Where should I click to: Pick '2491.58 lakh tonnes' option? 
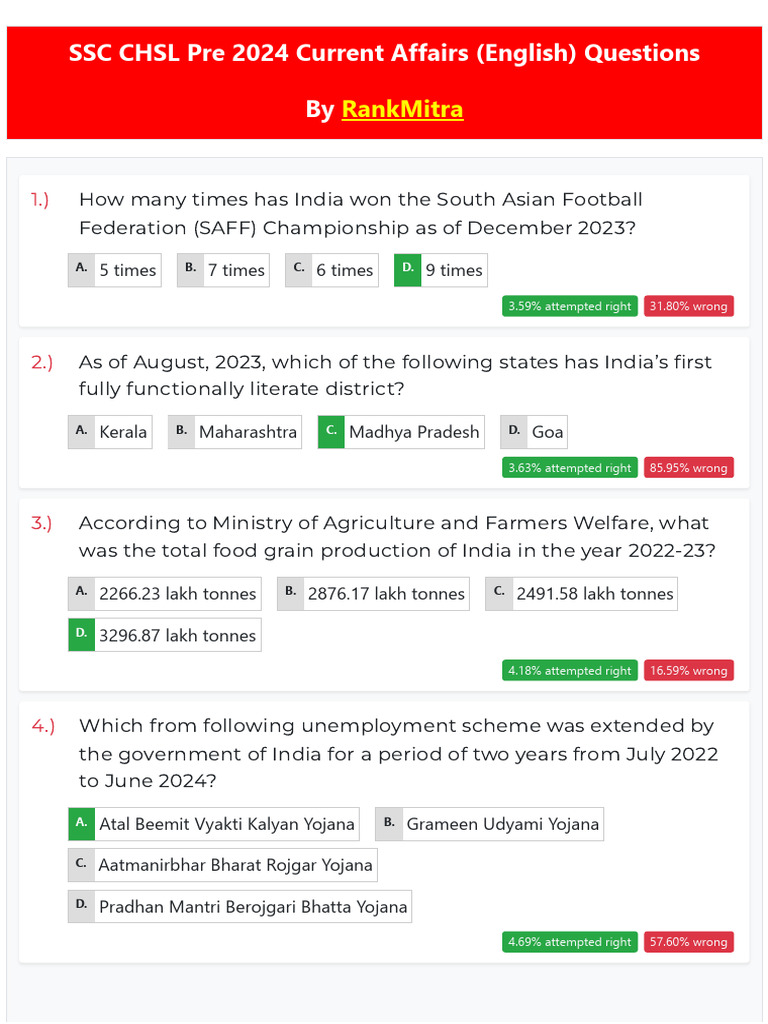coord(581,594)
